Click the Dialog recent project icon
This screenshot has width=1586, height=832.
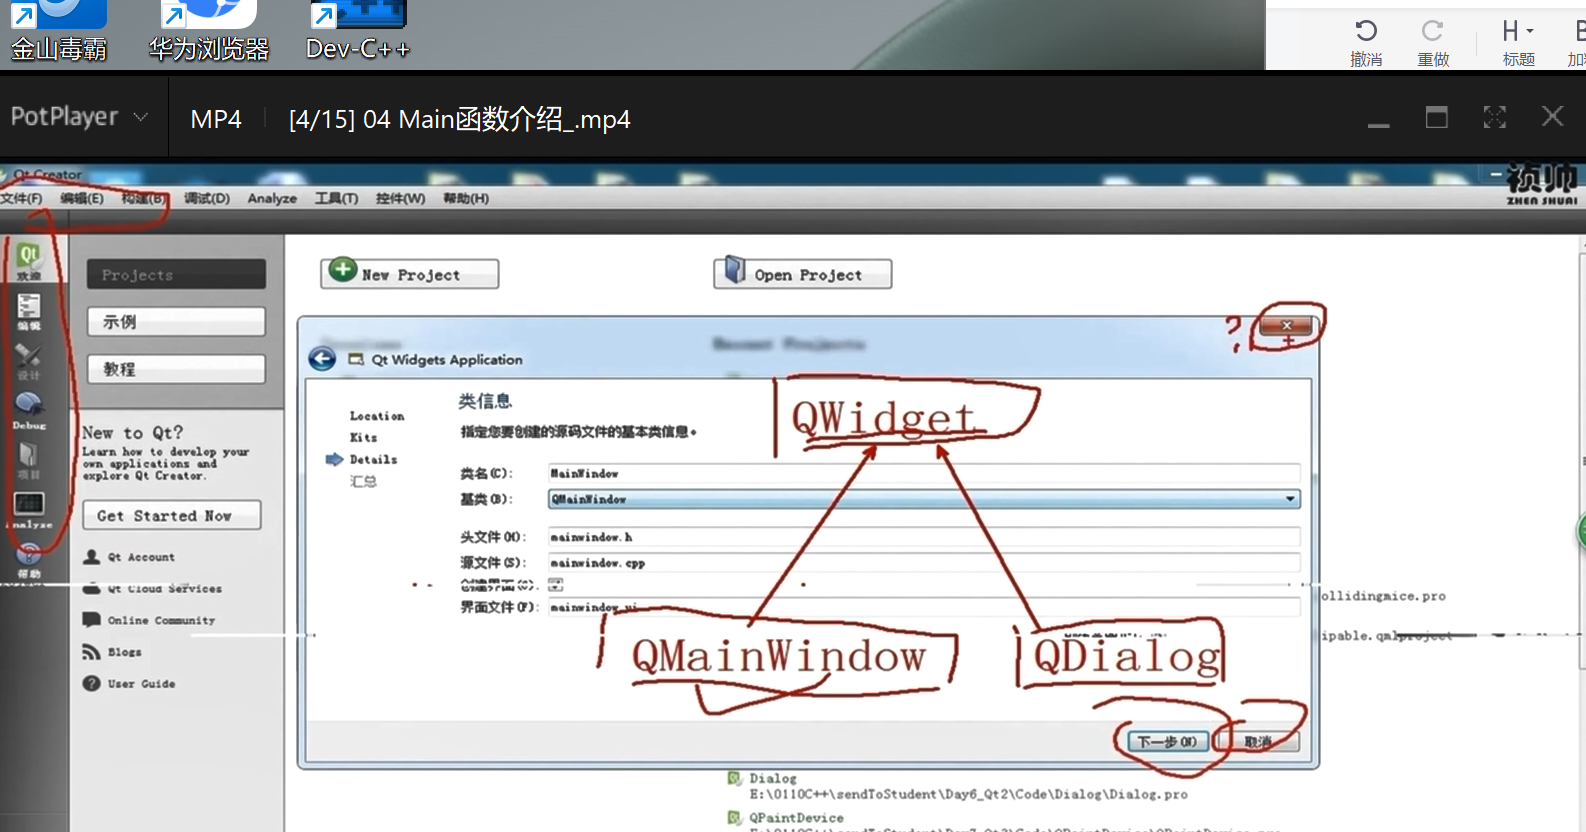[735, 778]
